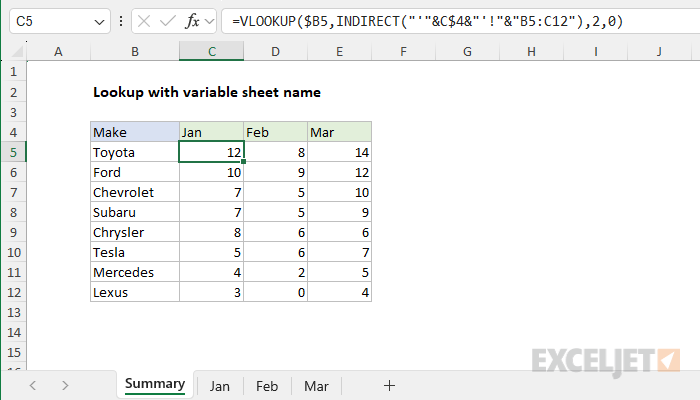Select column H header

531,52
